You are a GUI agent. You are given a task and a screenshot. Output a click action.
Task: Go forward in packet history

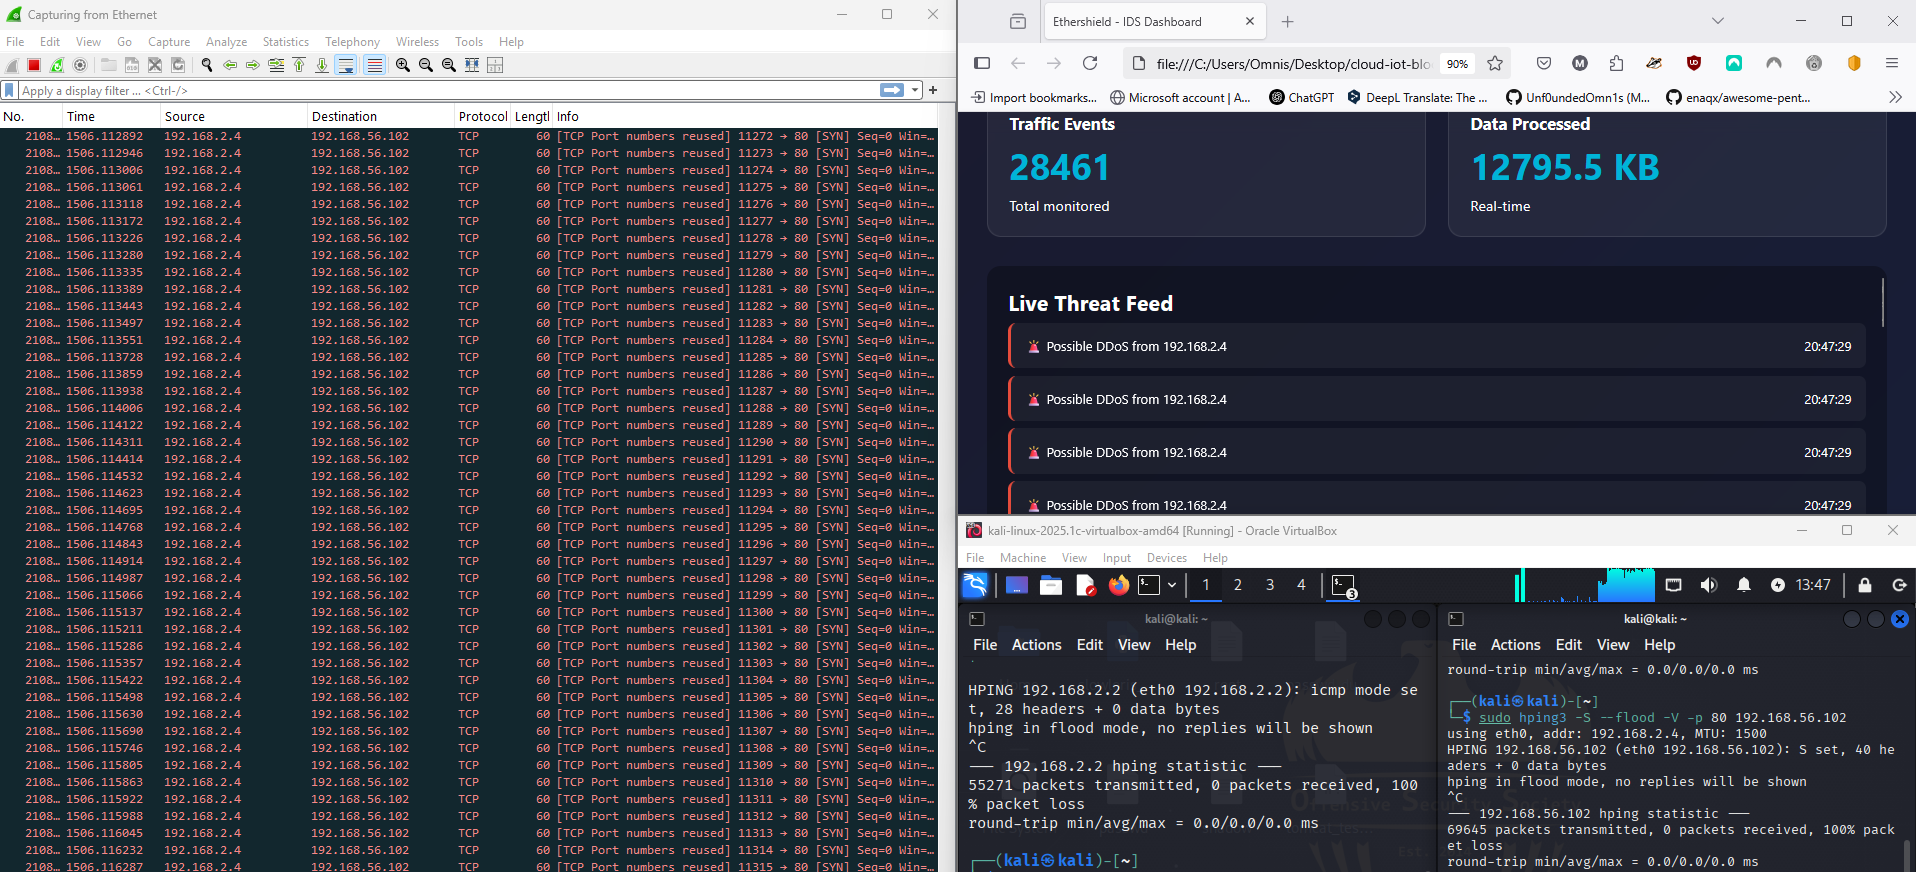(253, 65)
